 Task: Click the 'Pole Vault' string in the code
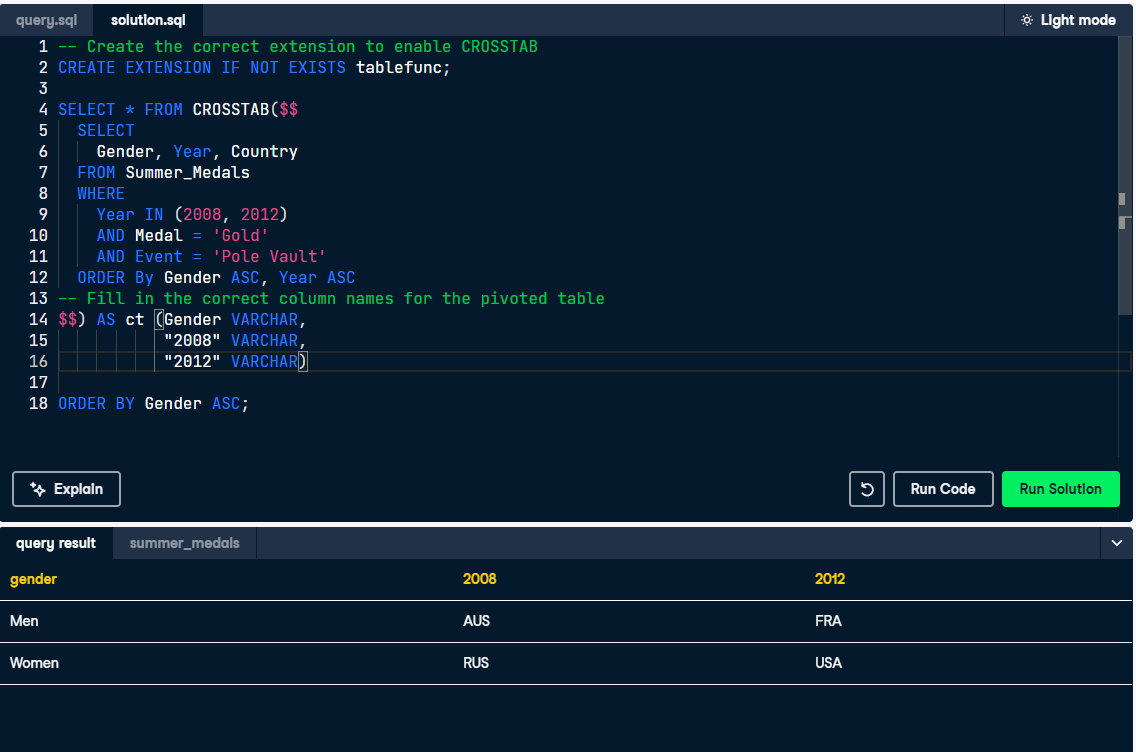[269, 256]
